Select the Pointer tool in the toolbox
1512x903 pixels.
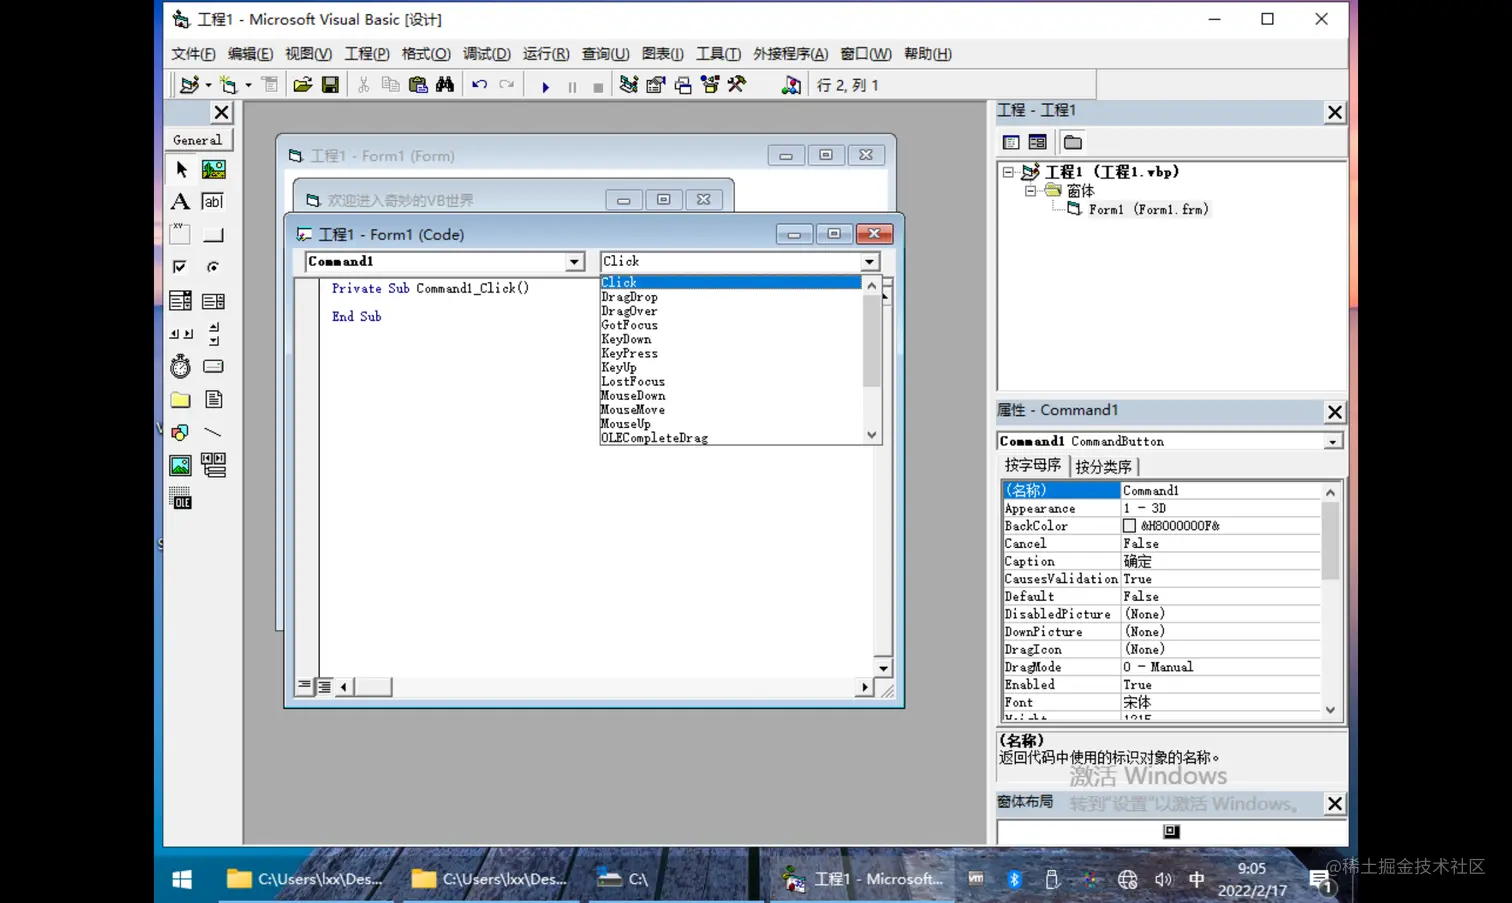point(181,169)
